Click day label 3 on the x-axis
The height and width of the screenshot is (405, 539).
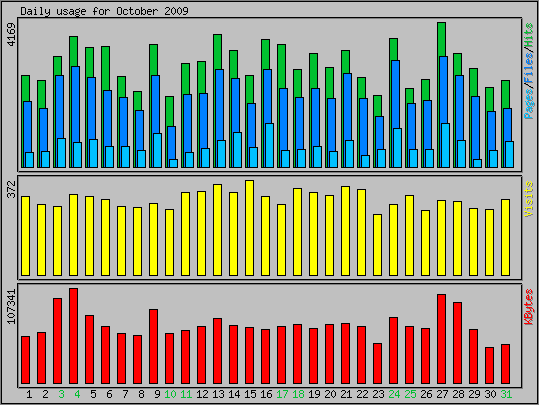pyautogui.click(x=62, y=394)
